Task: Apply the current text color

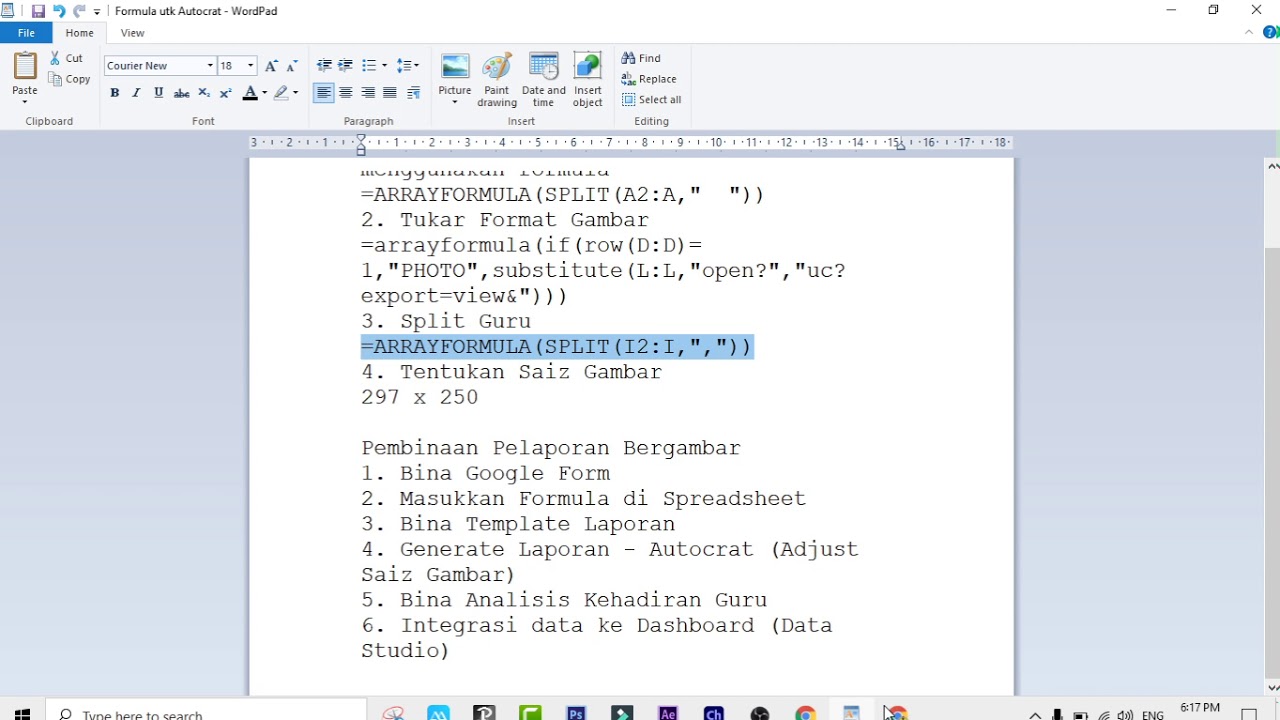Action: (x=250, y=93)
